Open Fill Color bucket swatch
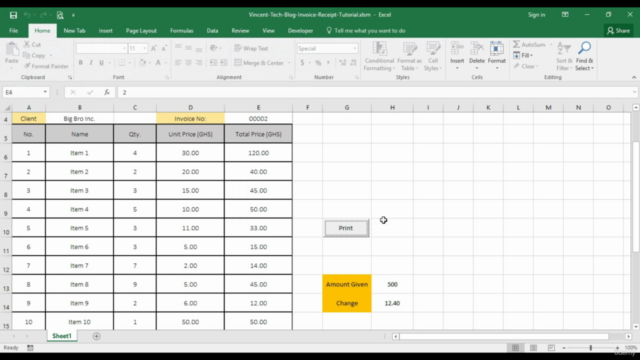Viewport: 640px width, 360px height. (142, 63)
